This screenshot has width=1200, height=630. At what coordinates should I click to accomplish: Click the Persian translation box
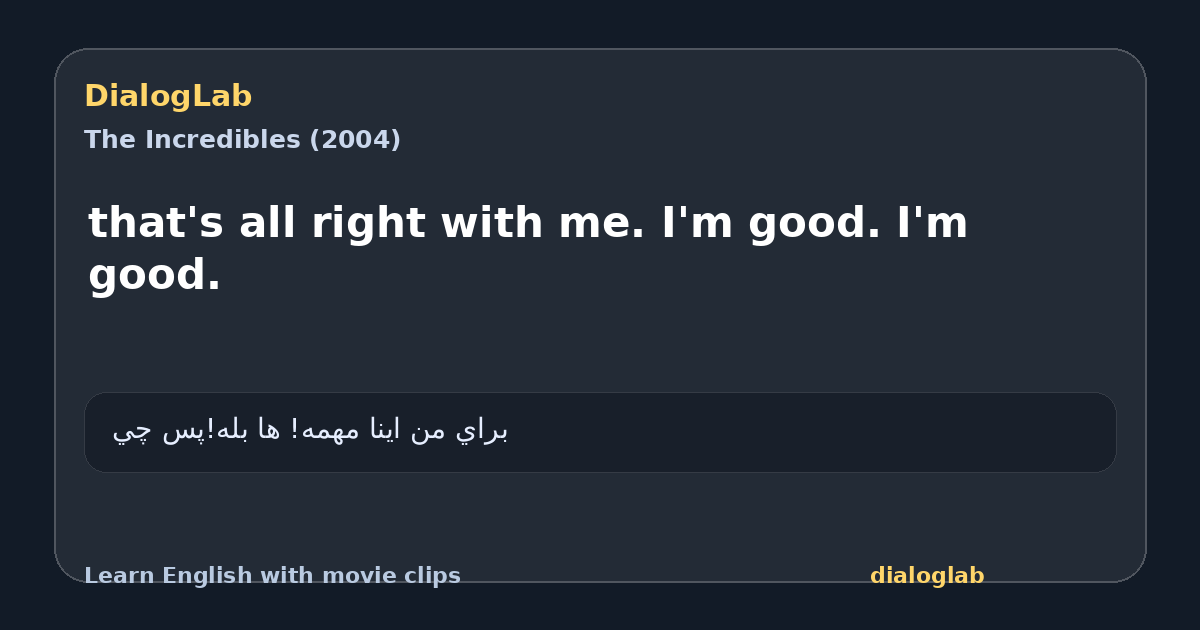[x=600, y=432]
